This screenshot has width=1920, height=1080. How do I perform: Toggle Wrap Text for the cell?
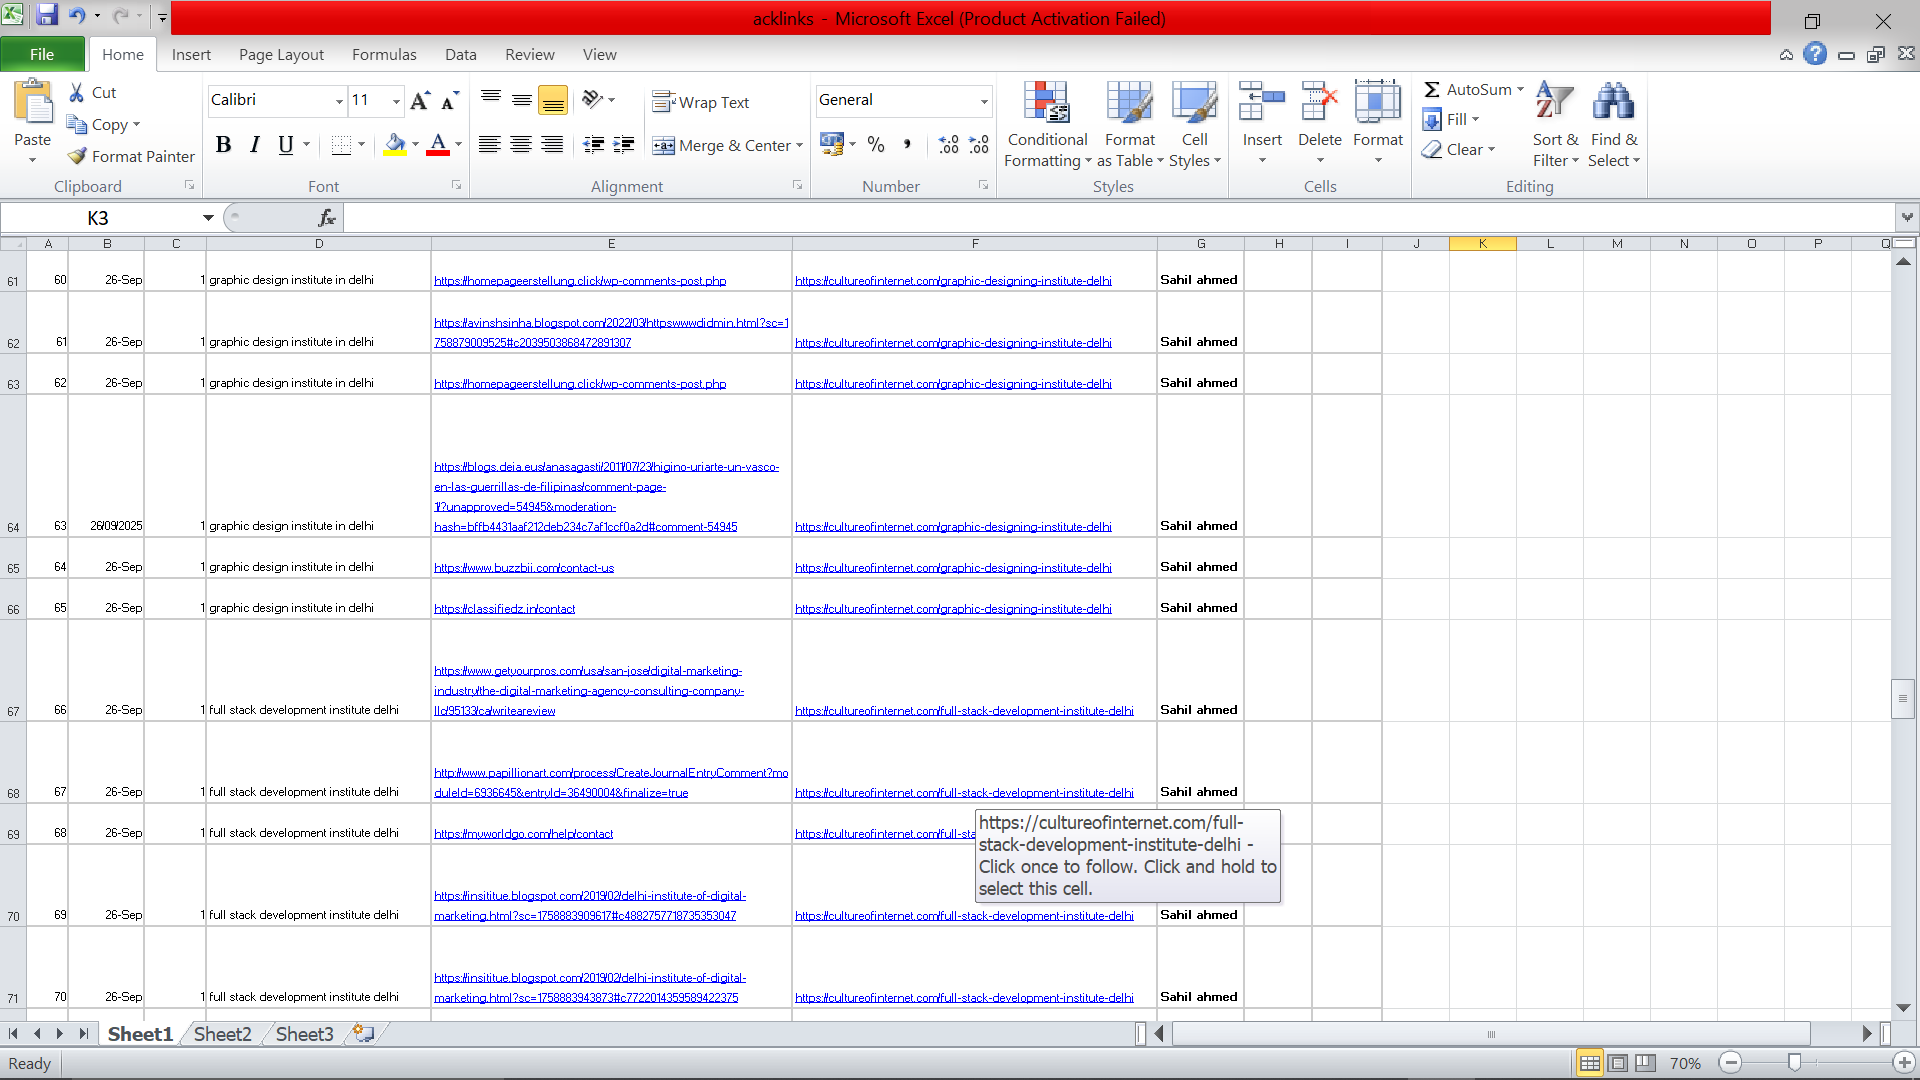point(700,102)
